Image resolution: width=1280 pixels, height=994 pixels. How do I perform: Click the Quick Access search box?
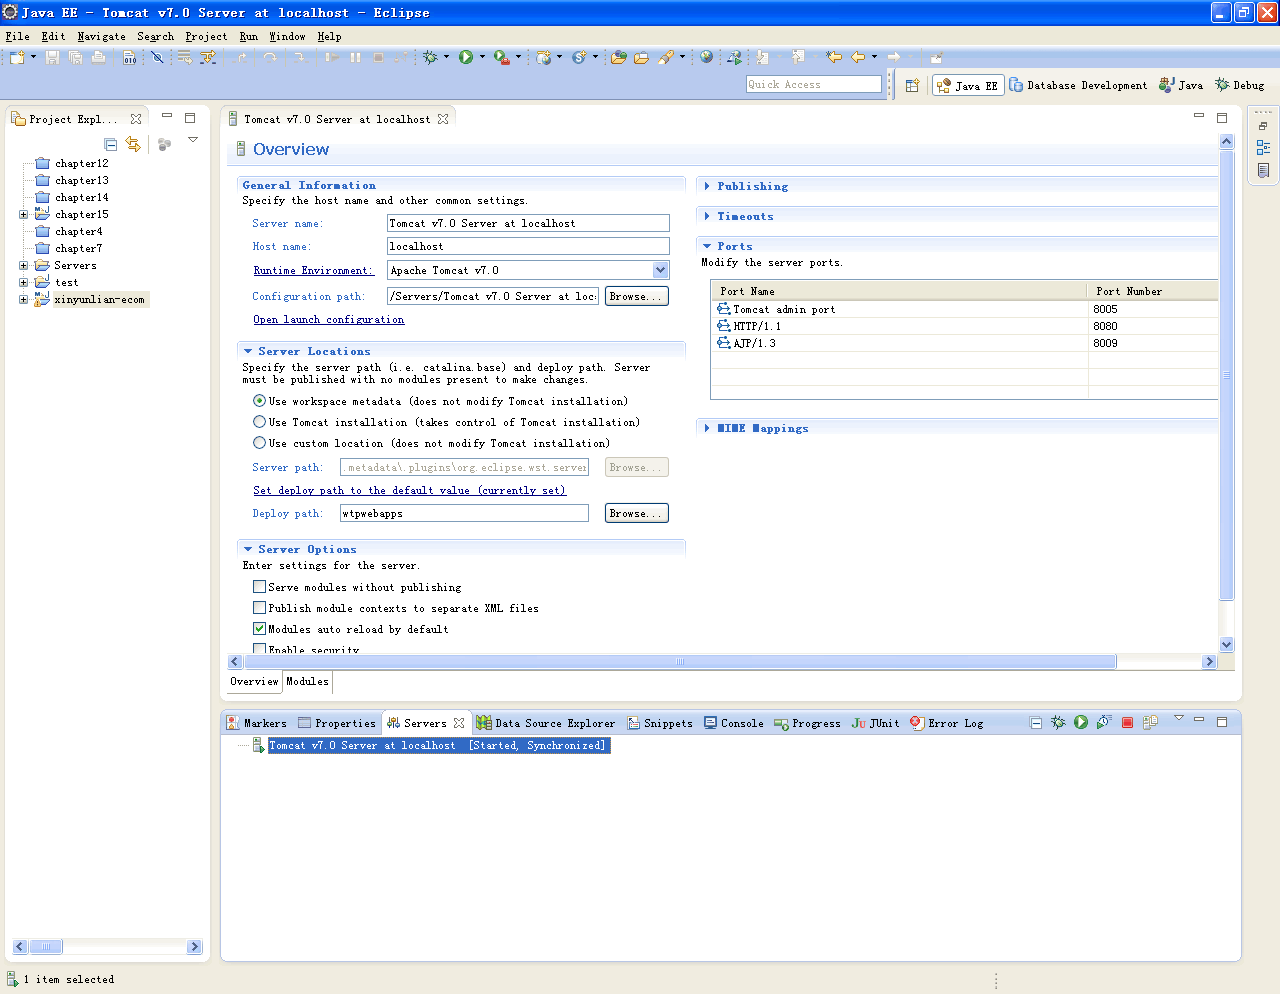point(814,84)
